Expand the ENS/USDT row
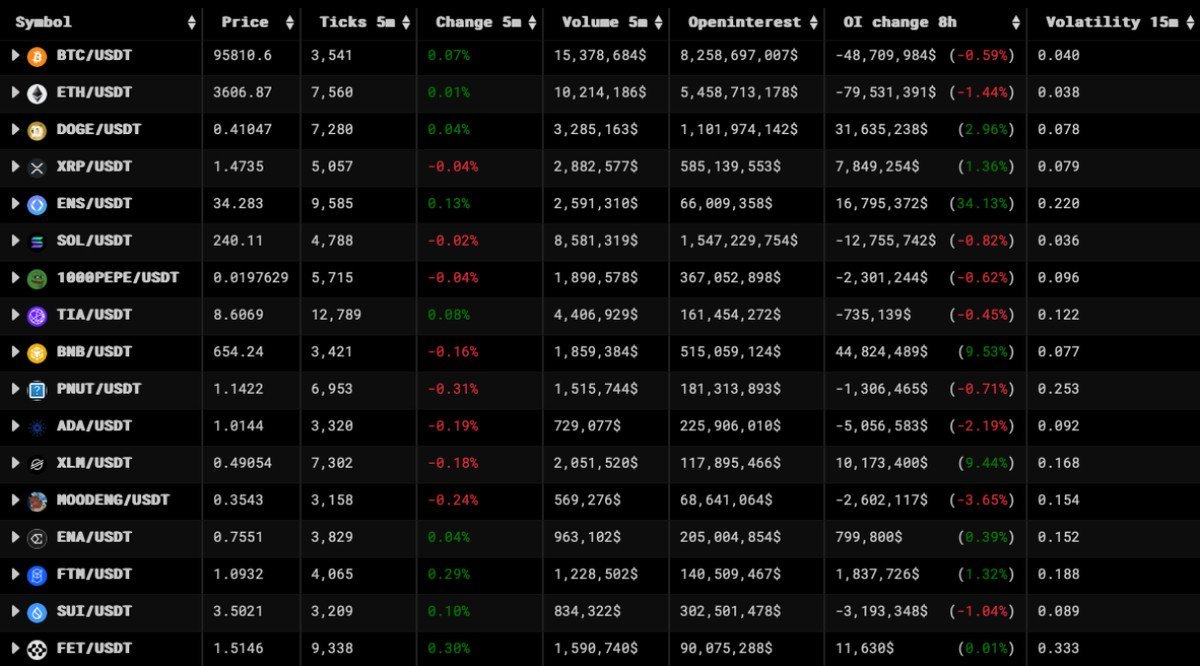 pos(15,203)
